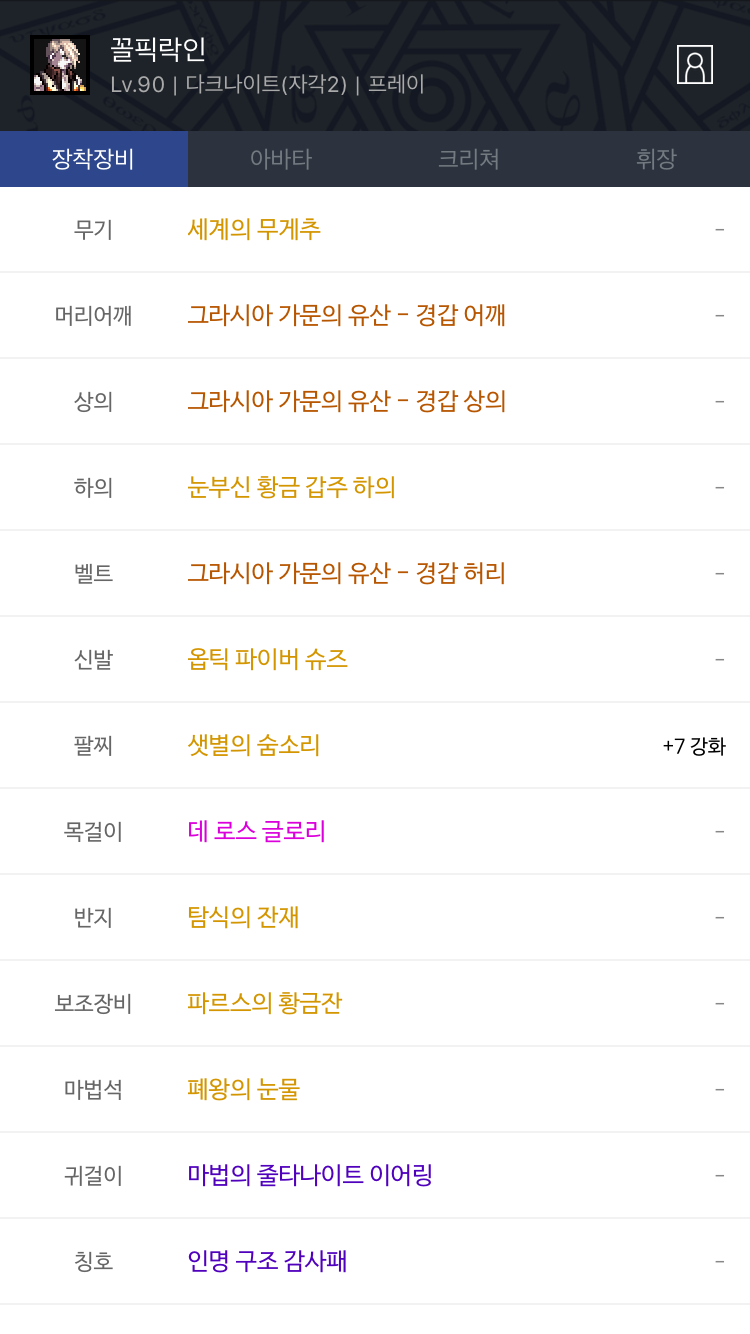Viewport: 750px width, 1334px height.
Task: Open bracelet item 샛별의 숨소리
Action: click(253, 745)
